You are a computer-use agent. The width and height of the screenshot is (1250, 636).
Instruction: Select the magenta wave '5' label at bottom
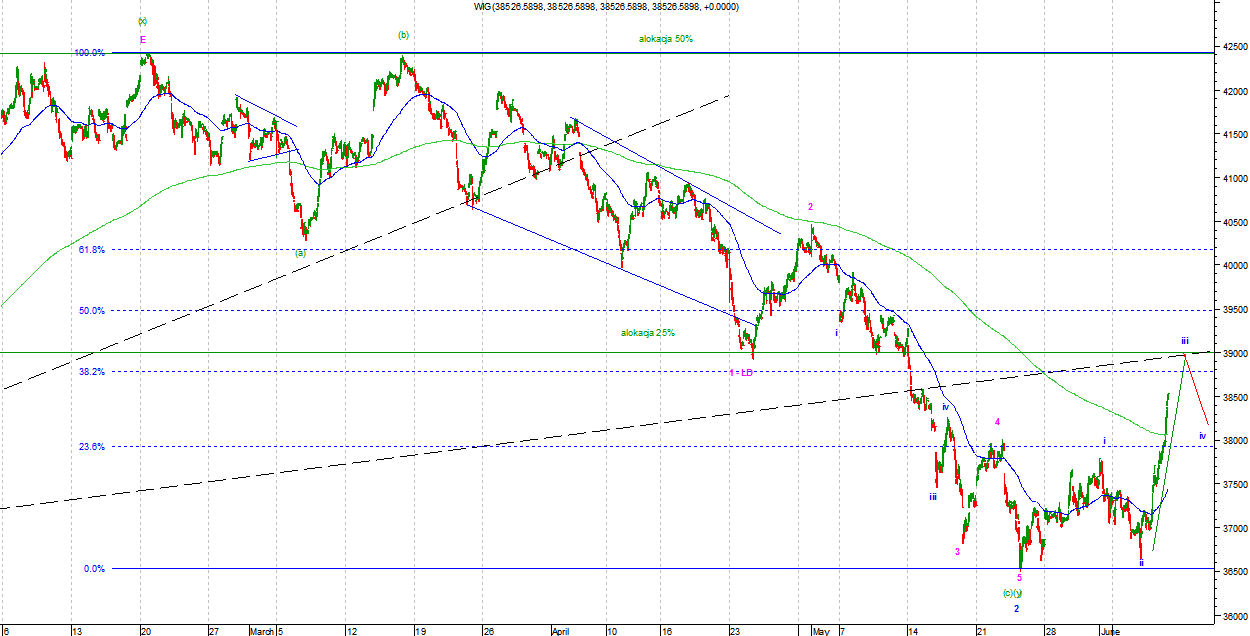(x=1019, y=578)
